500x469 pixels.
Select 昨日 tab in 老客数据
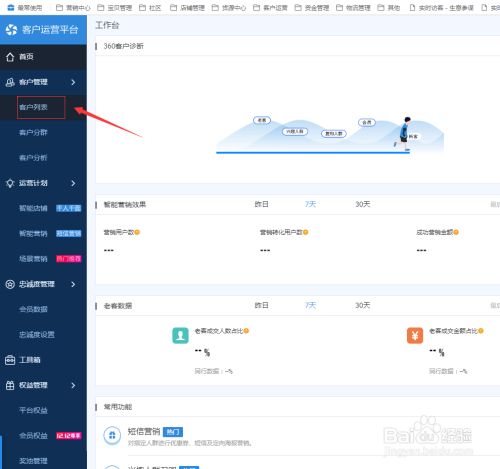pos(262,305)
